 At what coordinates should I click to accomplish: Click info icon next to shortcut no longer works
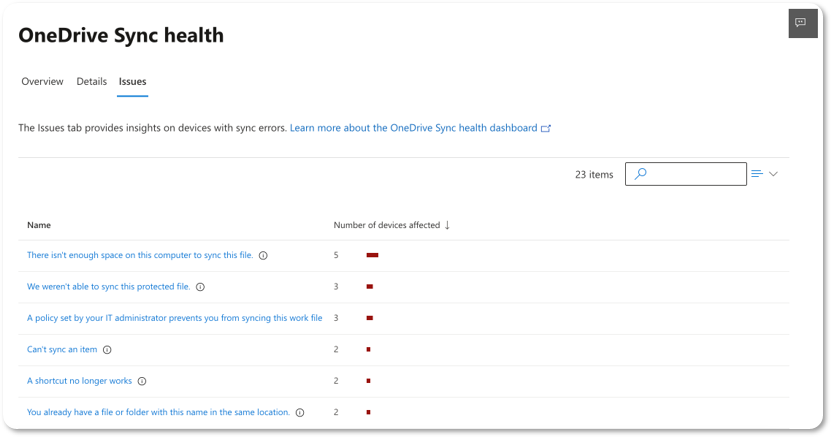142,381
